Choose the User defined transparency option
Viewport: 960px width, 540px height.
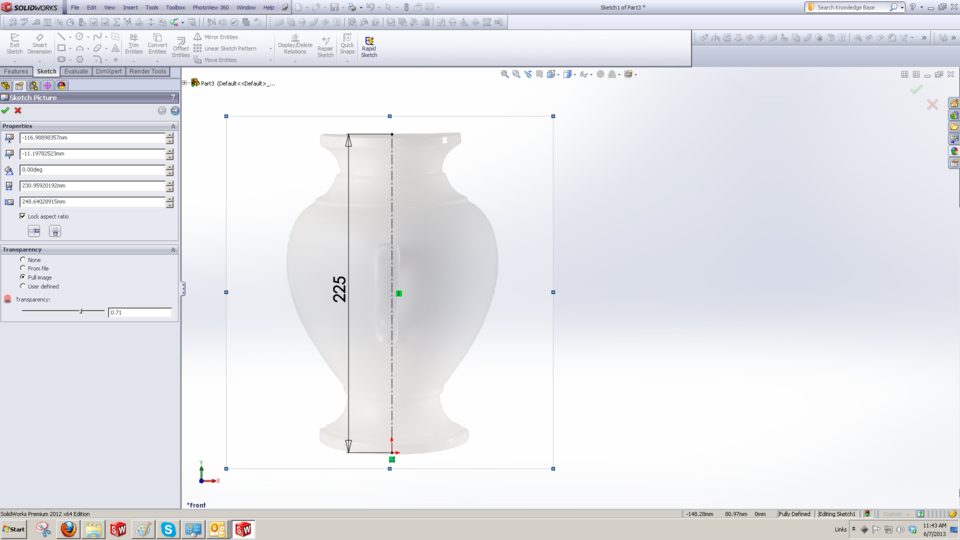coord(23,286)
